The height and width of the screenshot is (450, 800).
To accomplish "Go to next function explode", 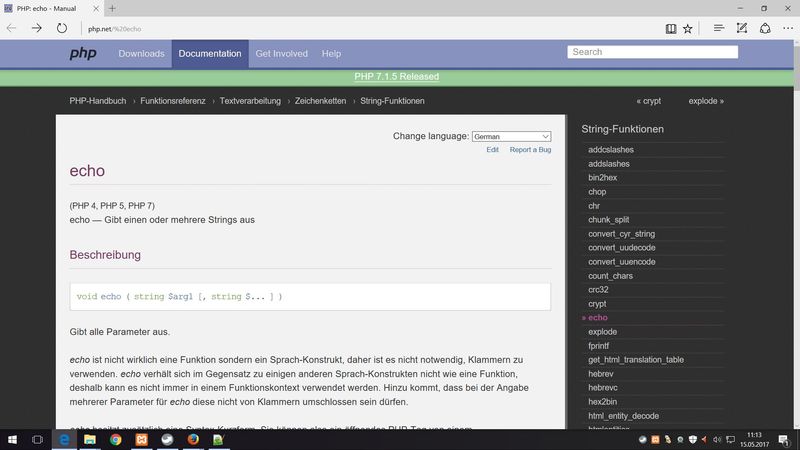I will coord(706,101).
